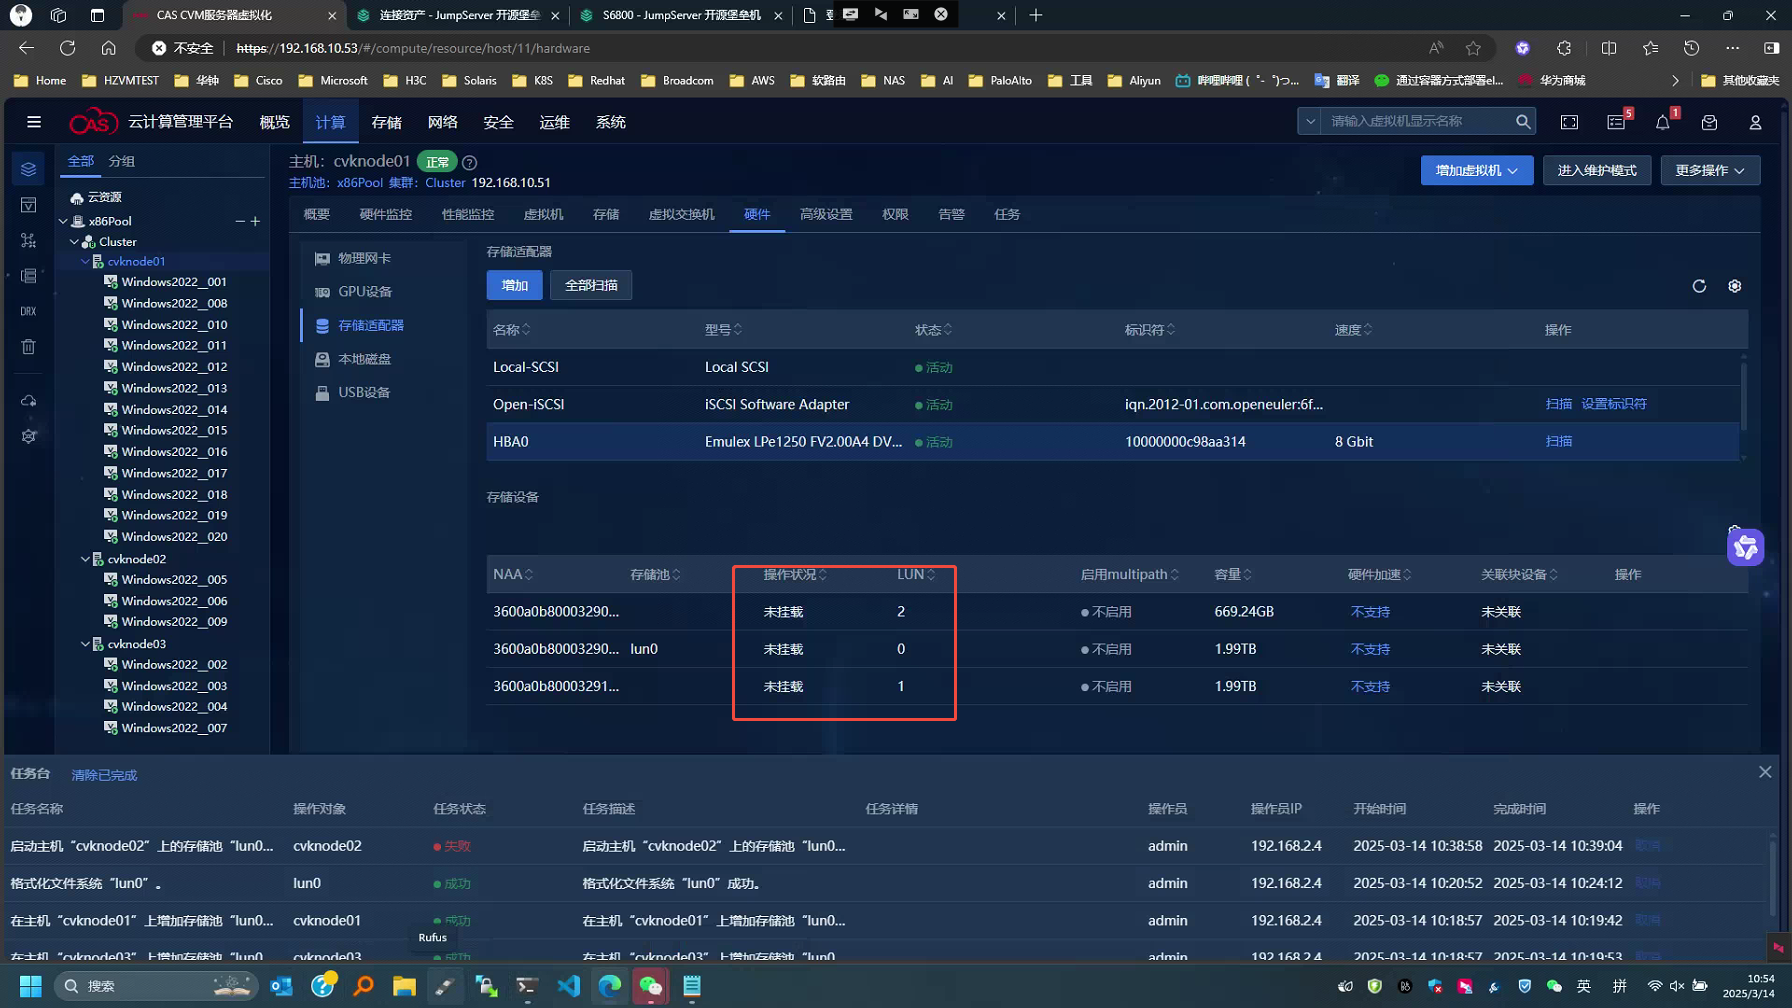Expand the 更多操作 dropdown
1792x1008 pixels.
(x=1709, y=170)
